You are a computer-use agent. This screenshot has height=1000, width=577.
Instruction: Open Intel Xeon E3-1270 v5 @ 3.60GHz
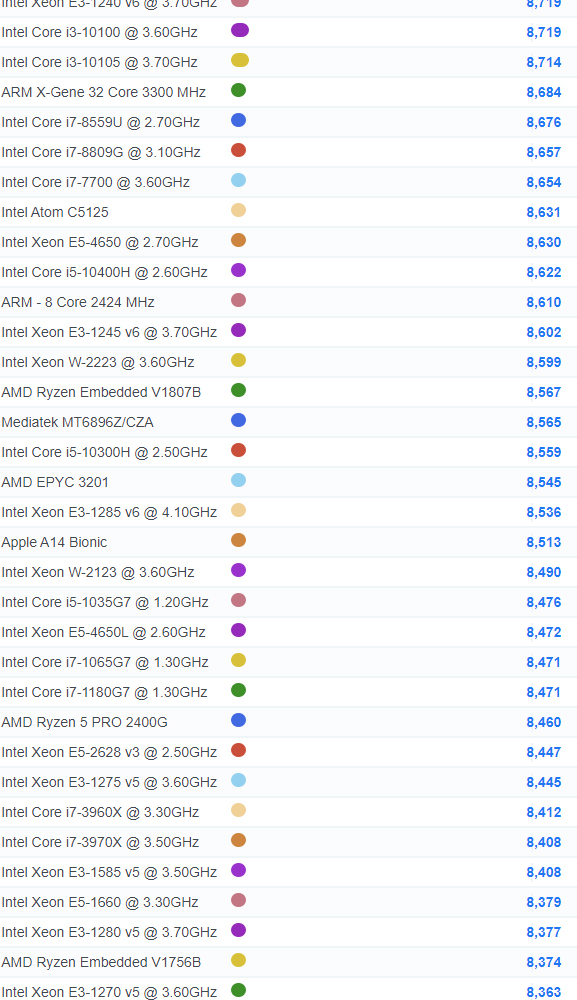click(x=109, y=992)
